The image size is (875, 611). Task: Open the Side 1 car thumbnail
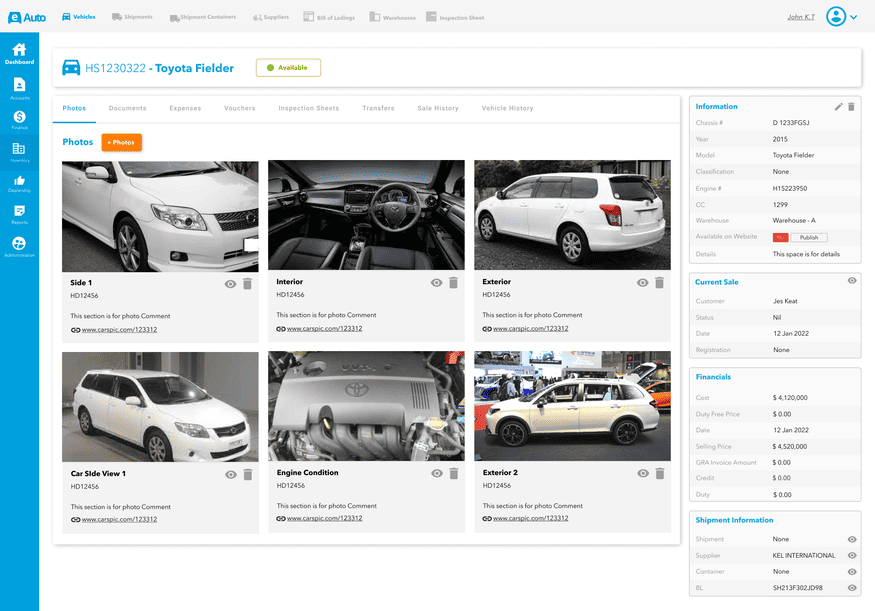coord(160,217)
